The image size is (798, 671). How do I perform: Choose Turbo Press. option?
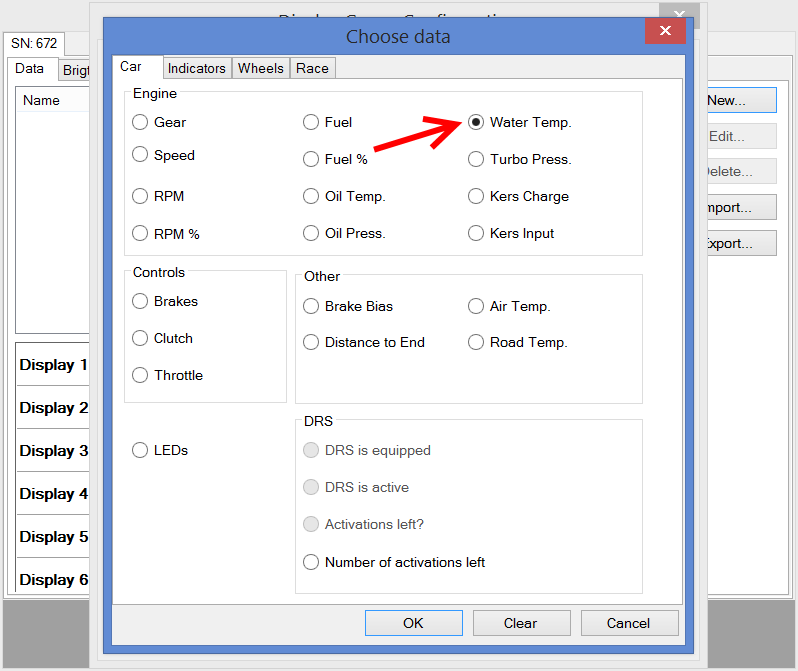pyautogui.click(x=476, y=159)
